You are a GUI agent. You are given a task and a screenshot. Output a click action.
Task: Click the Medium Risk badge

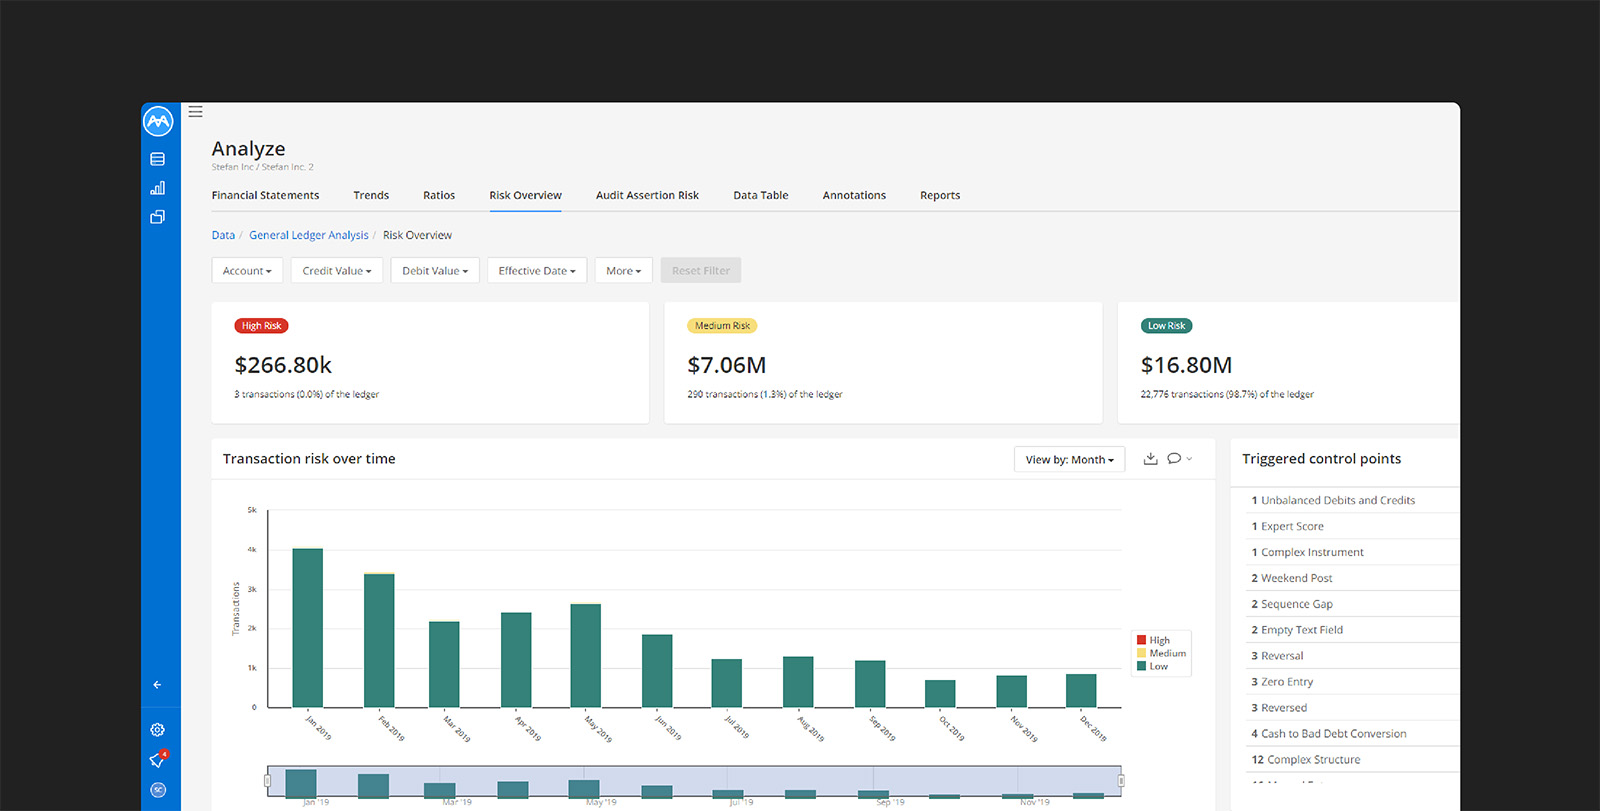(722, 326)
